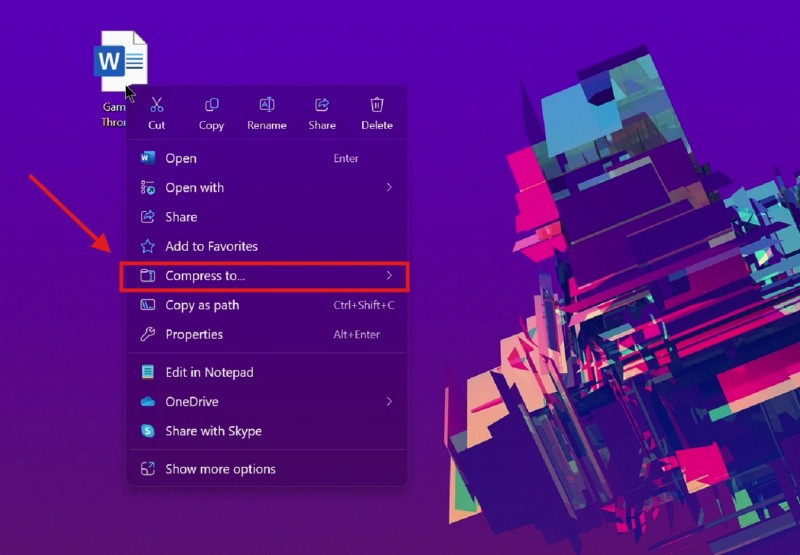This screenshot has height=555, width=800.
Task: Click the Rename icon
Action: point(266,105)
